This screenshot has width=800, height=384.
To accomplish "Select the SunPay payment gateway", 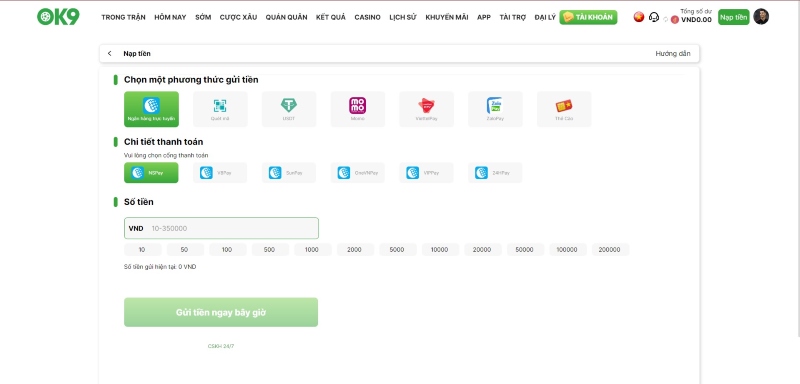I will tap(289, 173).
